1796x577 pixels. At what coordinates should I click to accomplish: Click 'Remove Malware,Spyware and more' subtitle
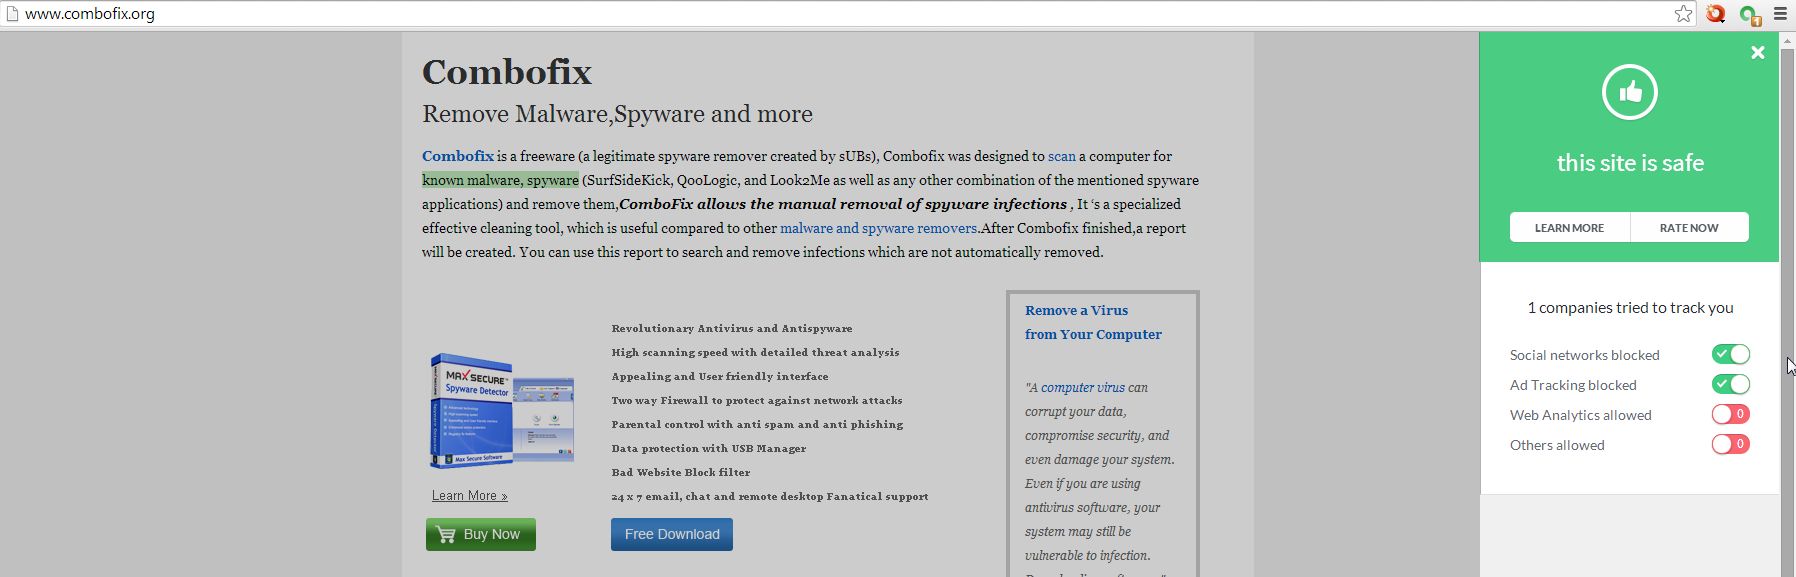(x=617, y=114)
